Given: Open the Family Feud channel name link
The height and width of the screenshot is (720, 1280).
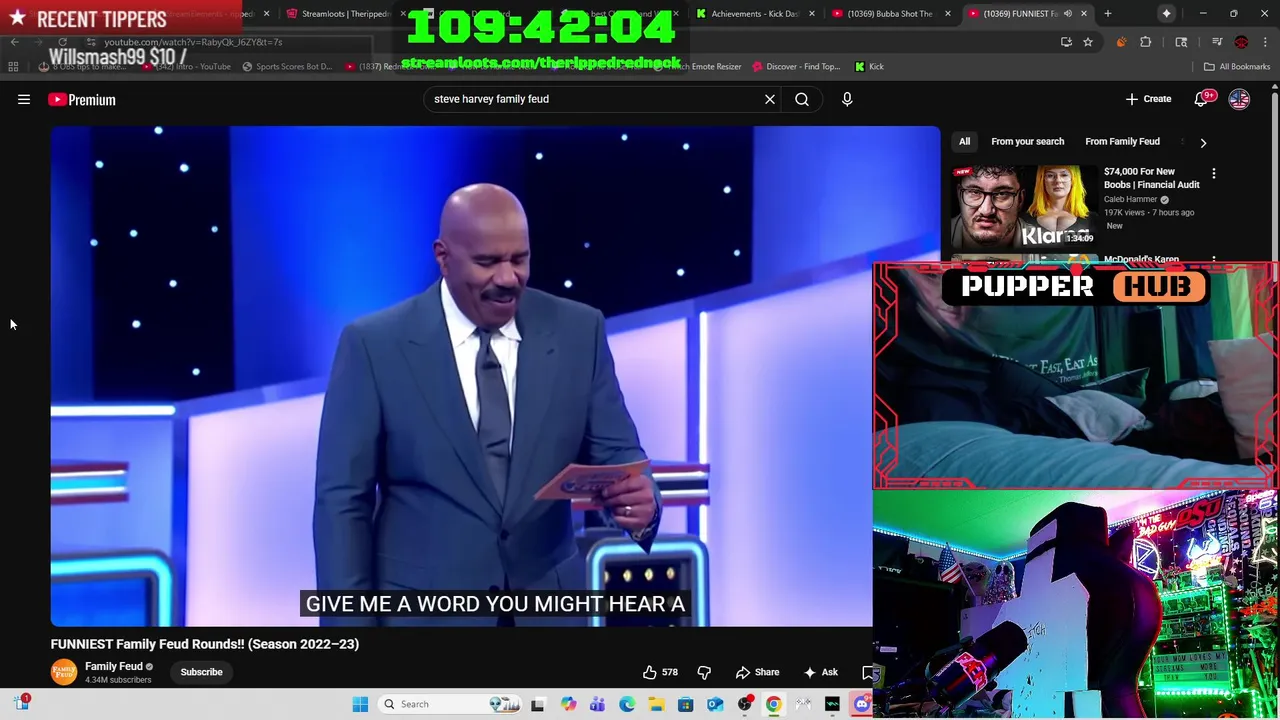Looking at the screenshot, I should click(114, 666).
